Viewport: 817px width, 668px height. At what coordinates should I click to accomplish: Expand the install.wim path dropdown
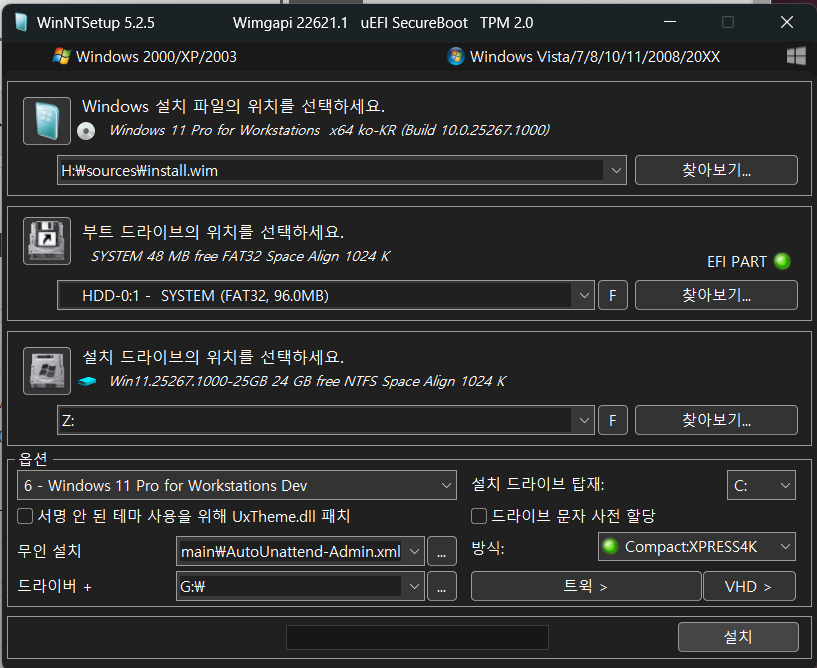pos(616,170)
